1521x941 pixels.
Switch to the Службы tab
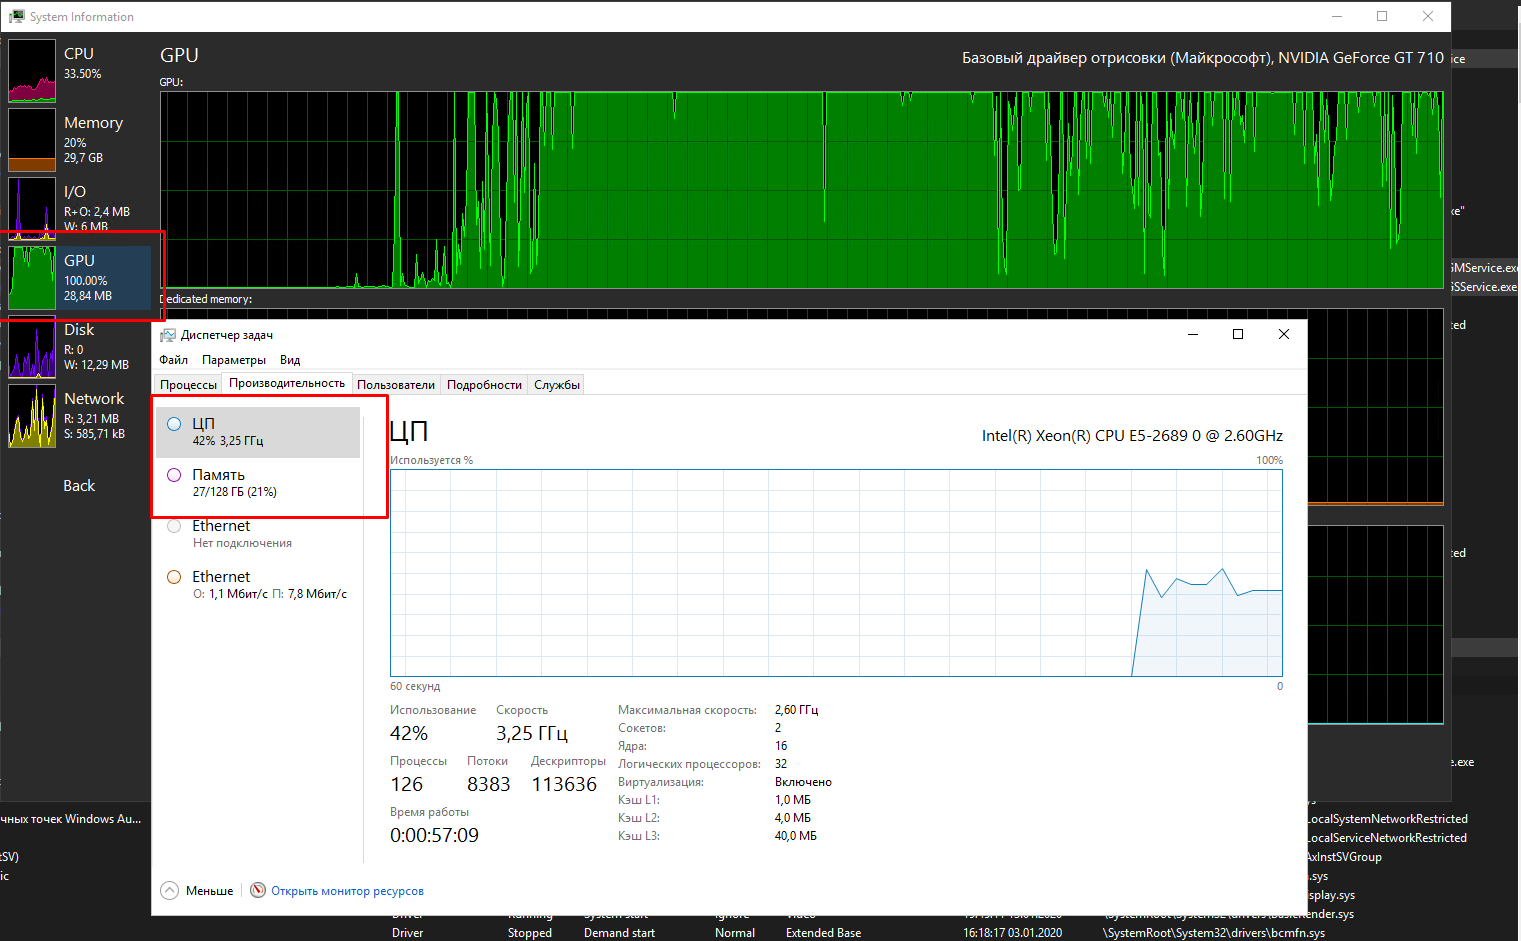[557, 385]
